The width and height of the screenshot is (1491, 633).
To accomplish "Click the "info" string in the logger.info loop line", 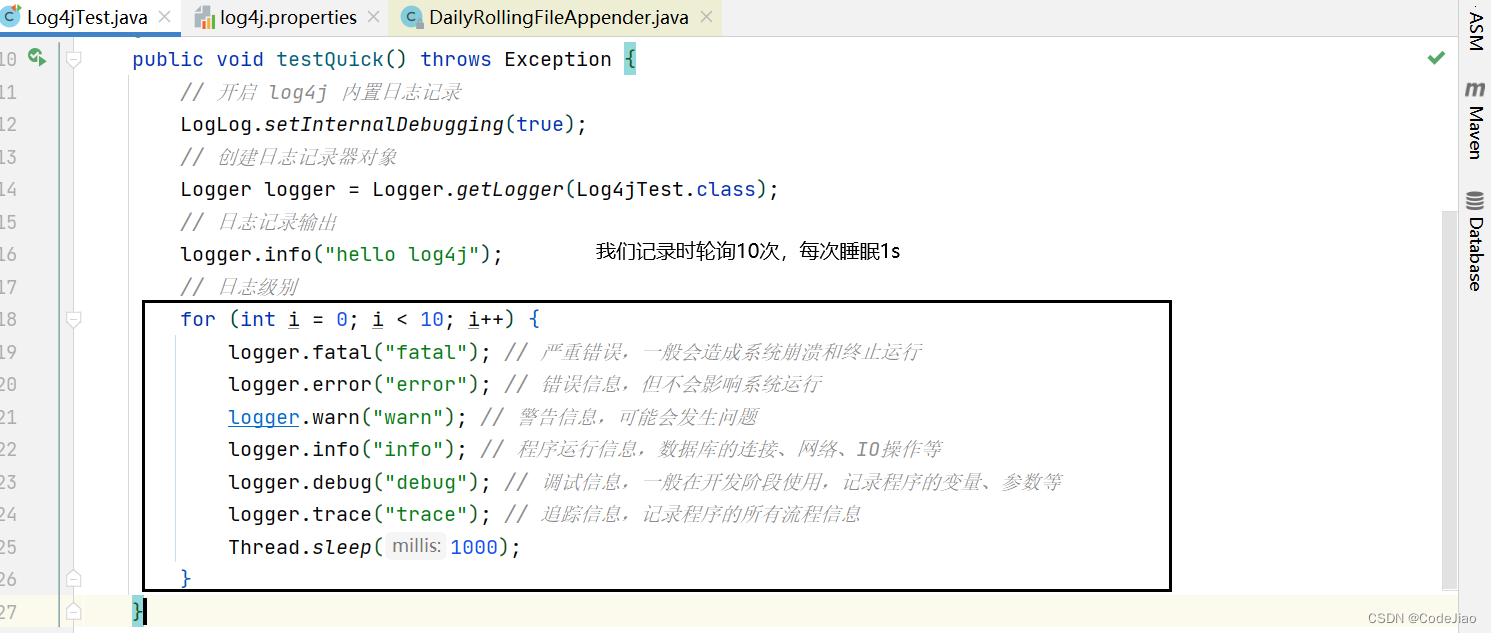I will click(x=408, y=449).
